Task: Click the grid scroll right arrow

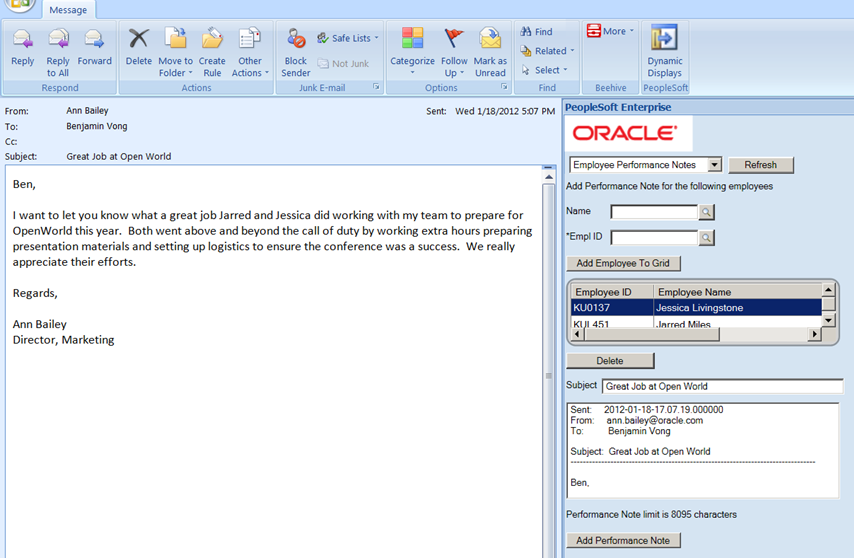Action: 814,334
